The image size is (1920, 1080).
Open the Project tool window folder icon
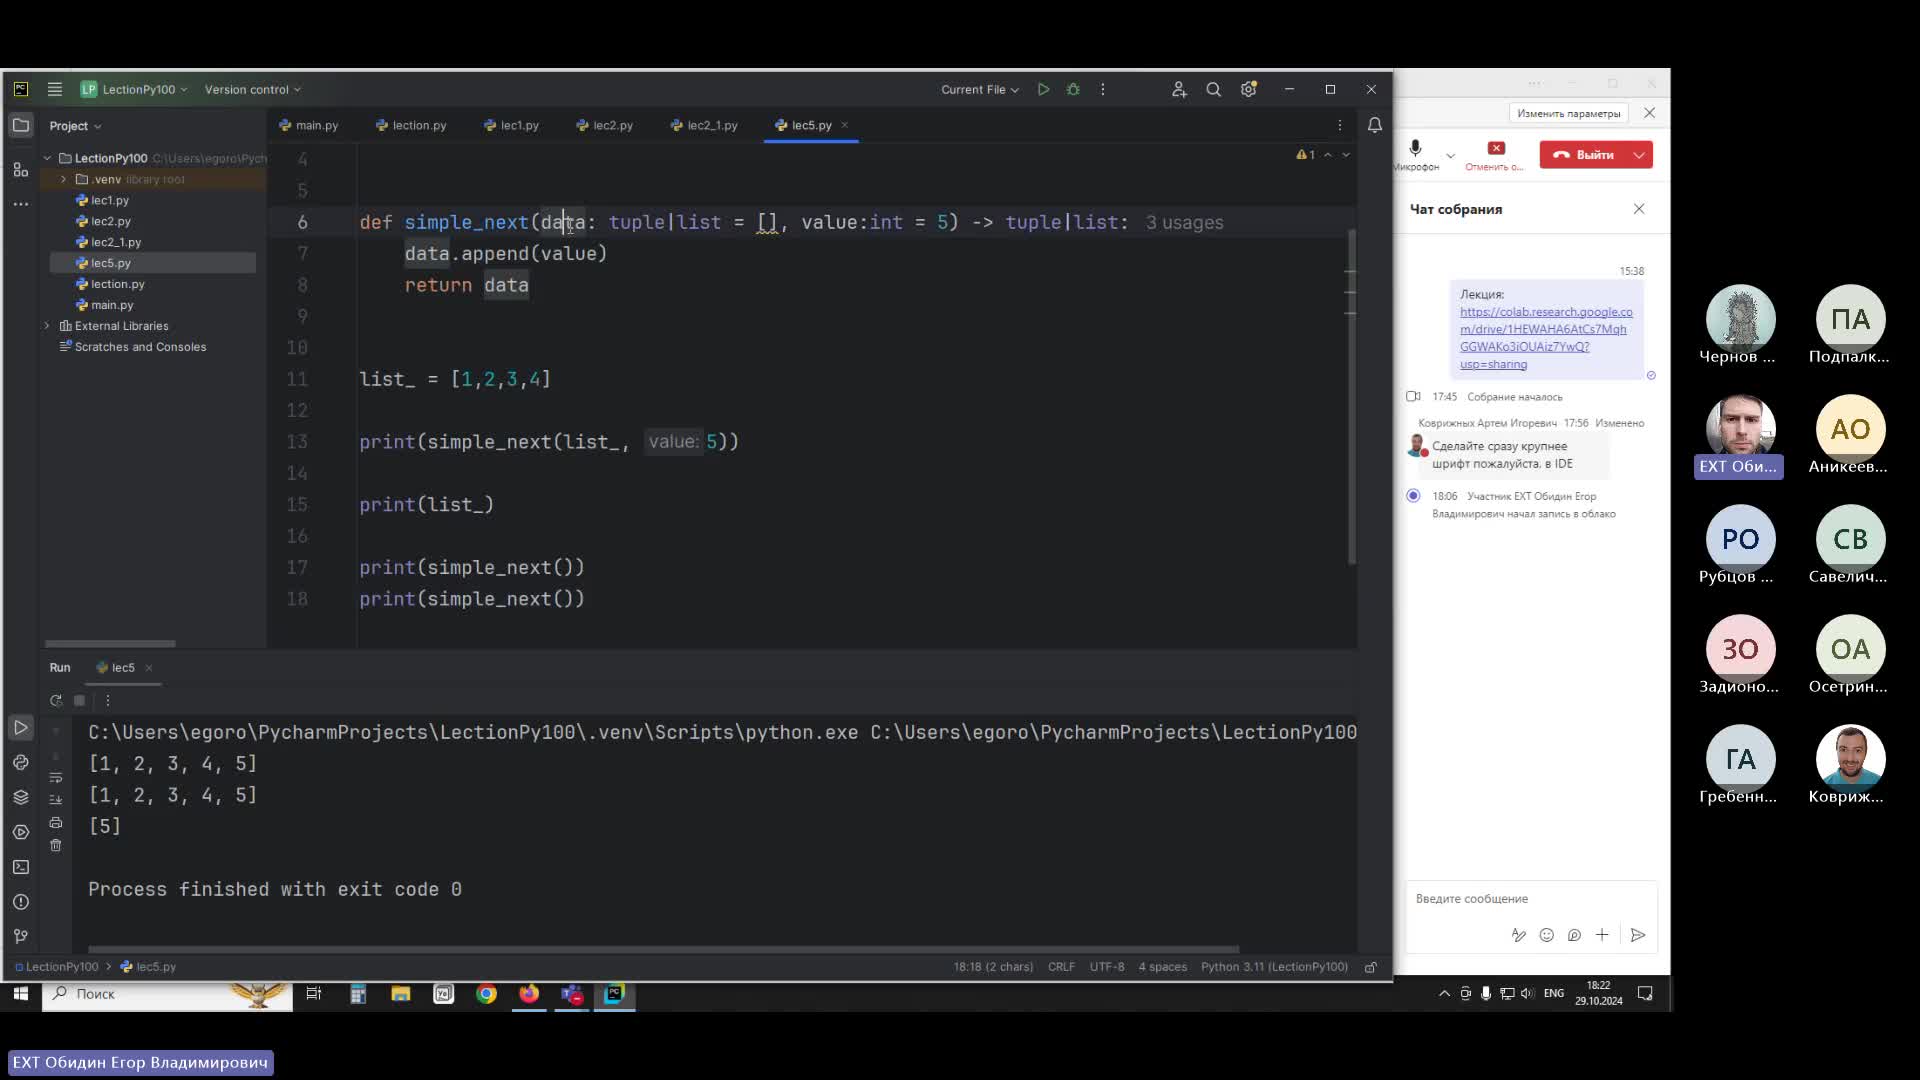[21, 125]
